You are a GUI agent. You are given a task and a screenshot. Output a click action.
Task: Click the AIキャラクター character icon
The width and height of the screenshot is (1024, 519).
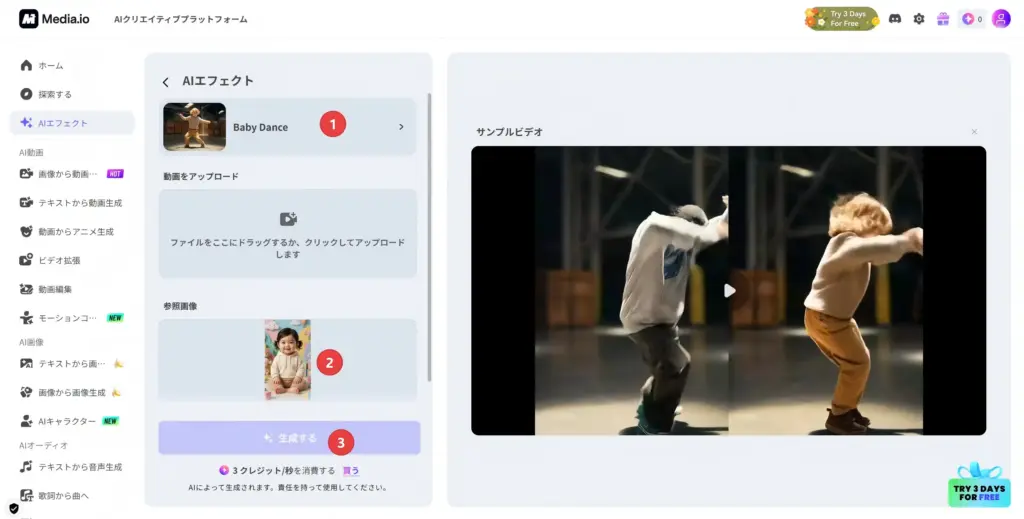click(26, 421)
